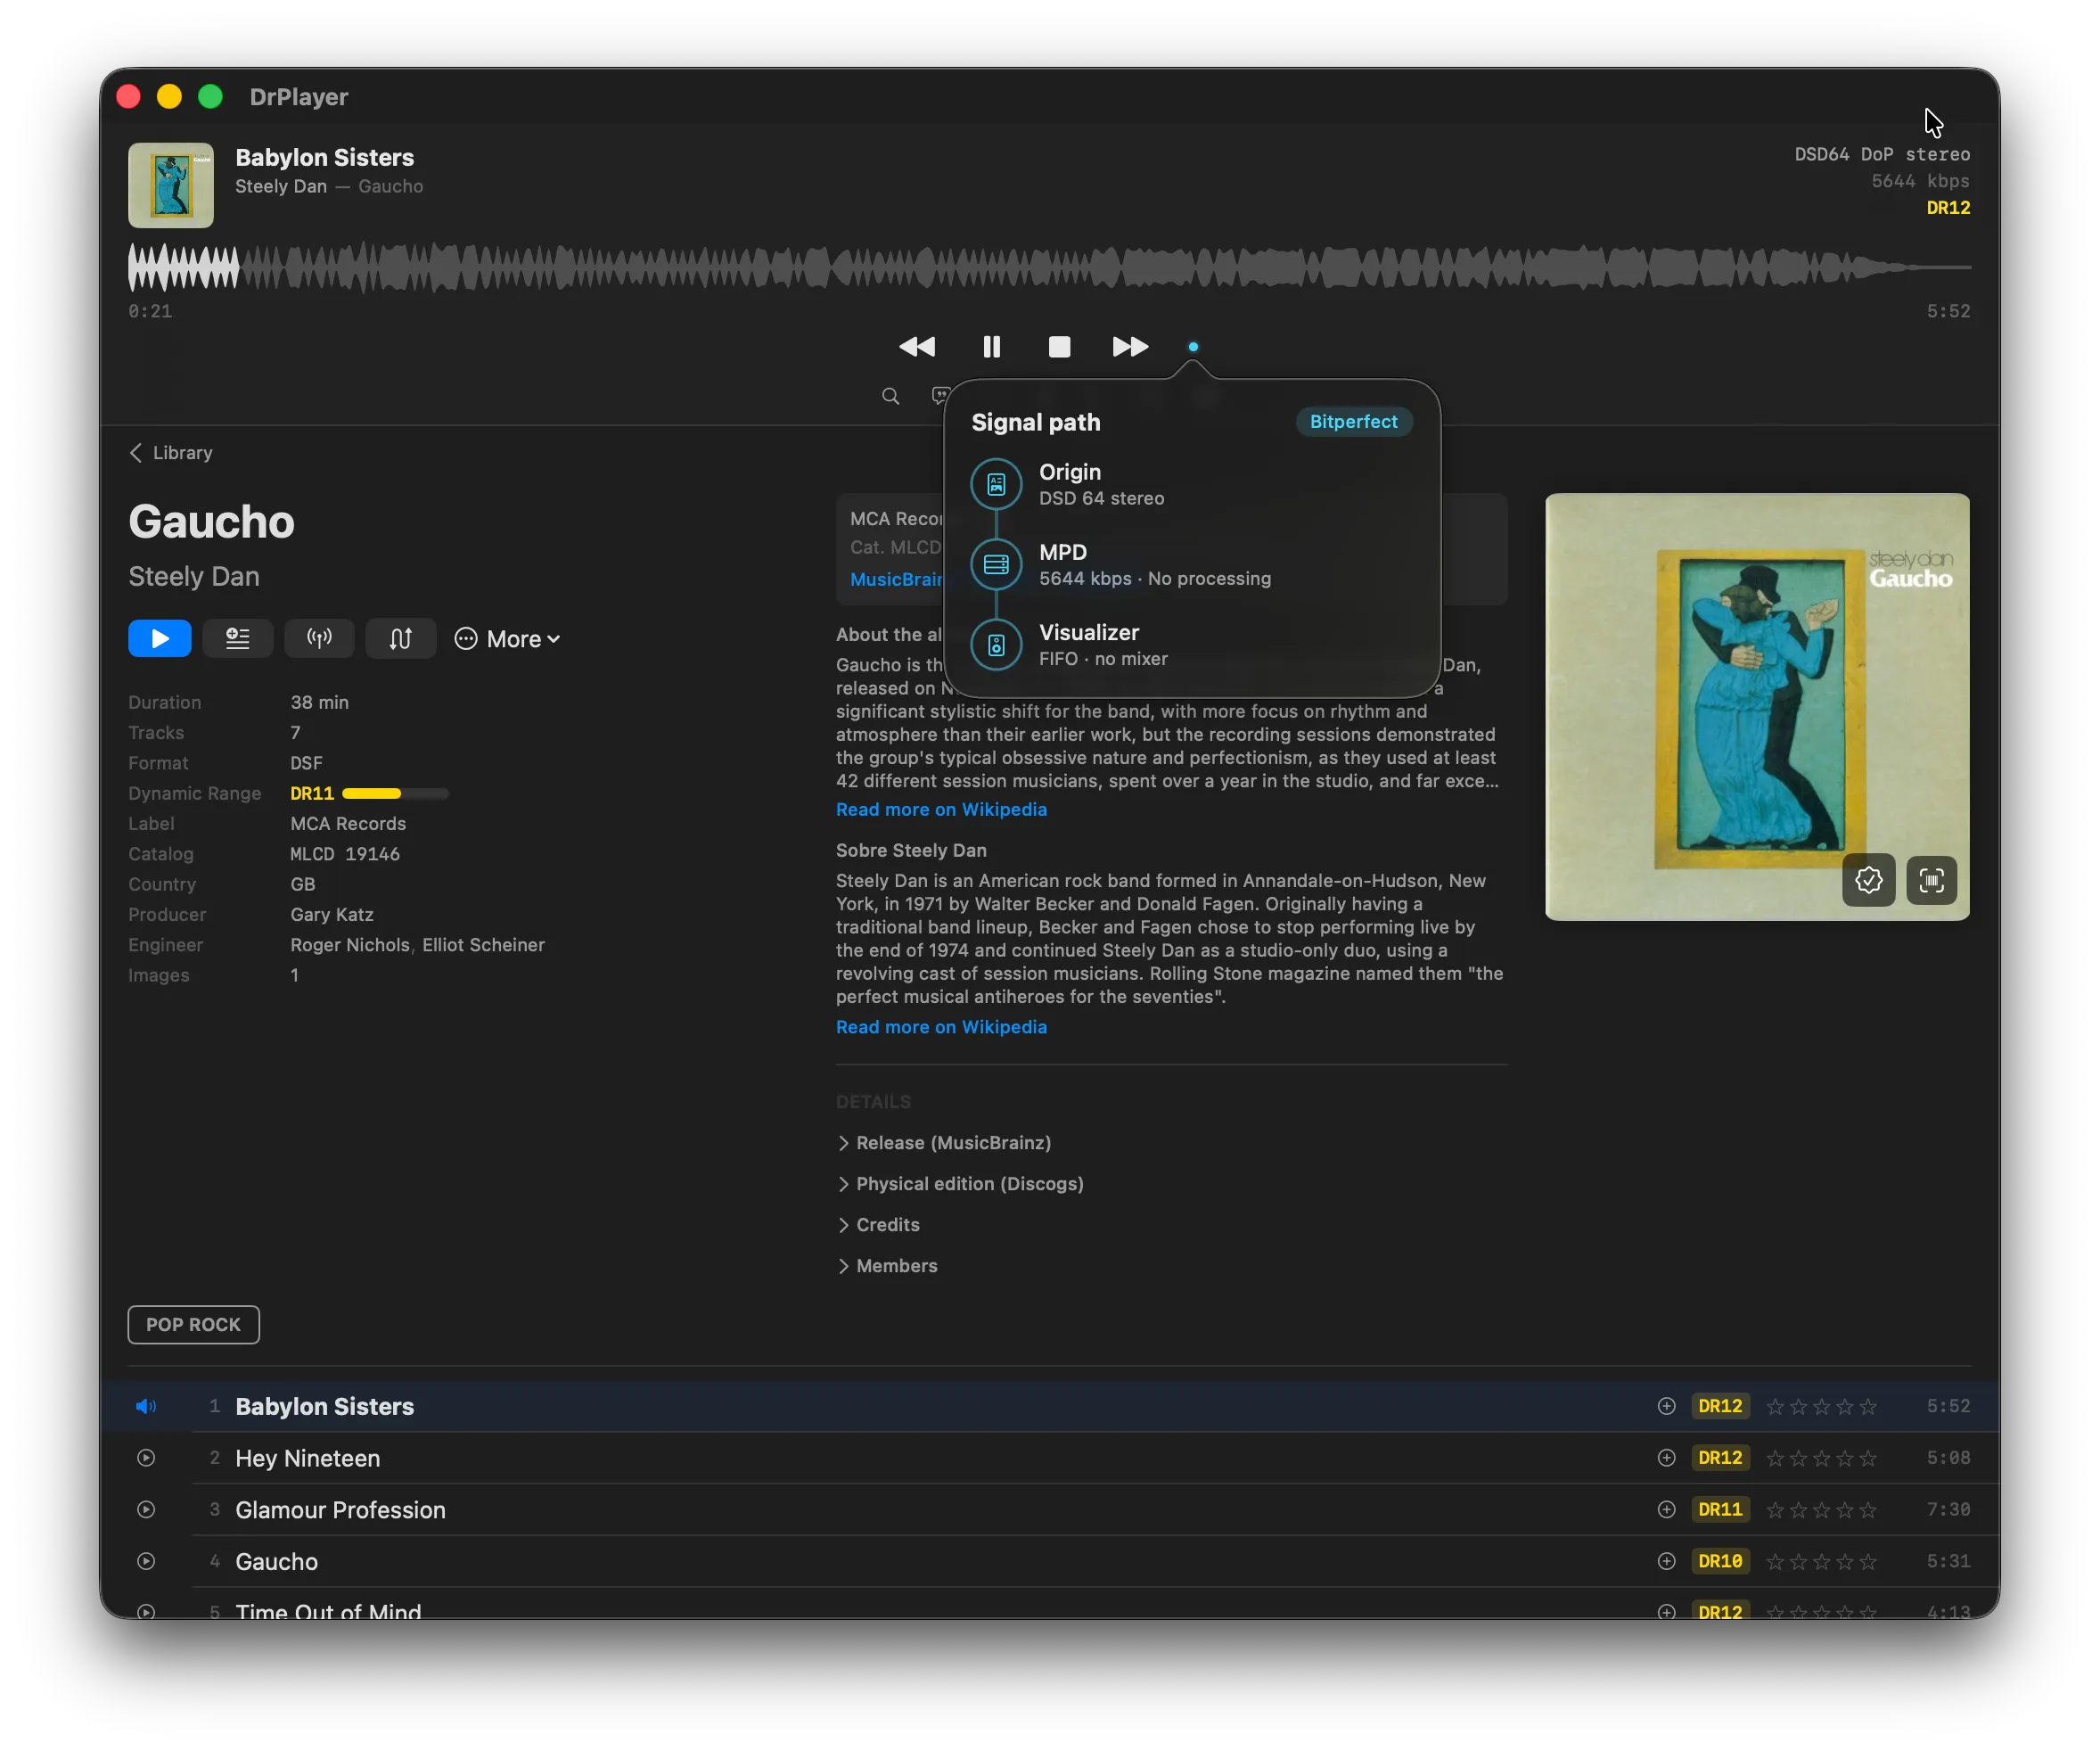Click Gaucho album name in now-playing header
Viewport: 2100px width, 1751px height.
391,186
